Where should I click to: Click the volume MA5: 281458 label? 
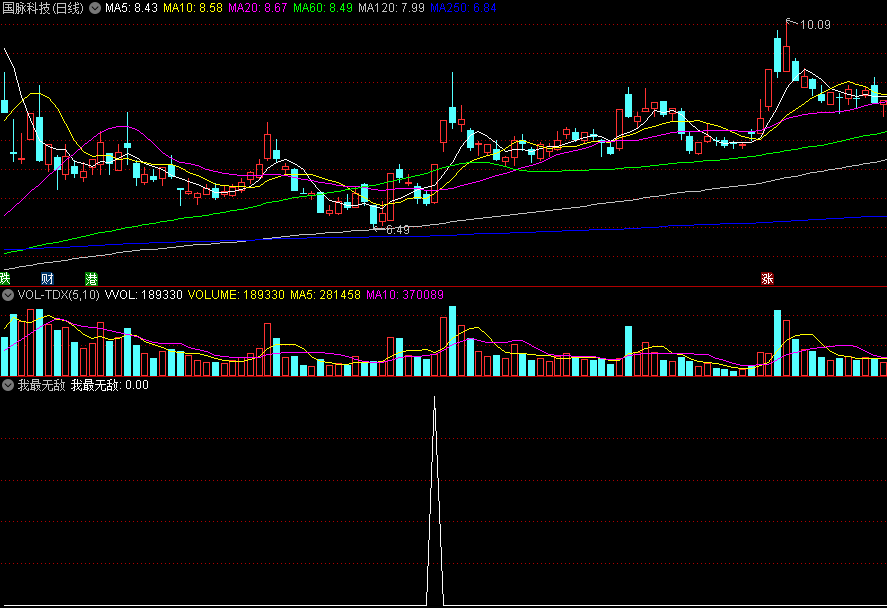(325, 295)
